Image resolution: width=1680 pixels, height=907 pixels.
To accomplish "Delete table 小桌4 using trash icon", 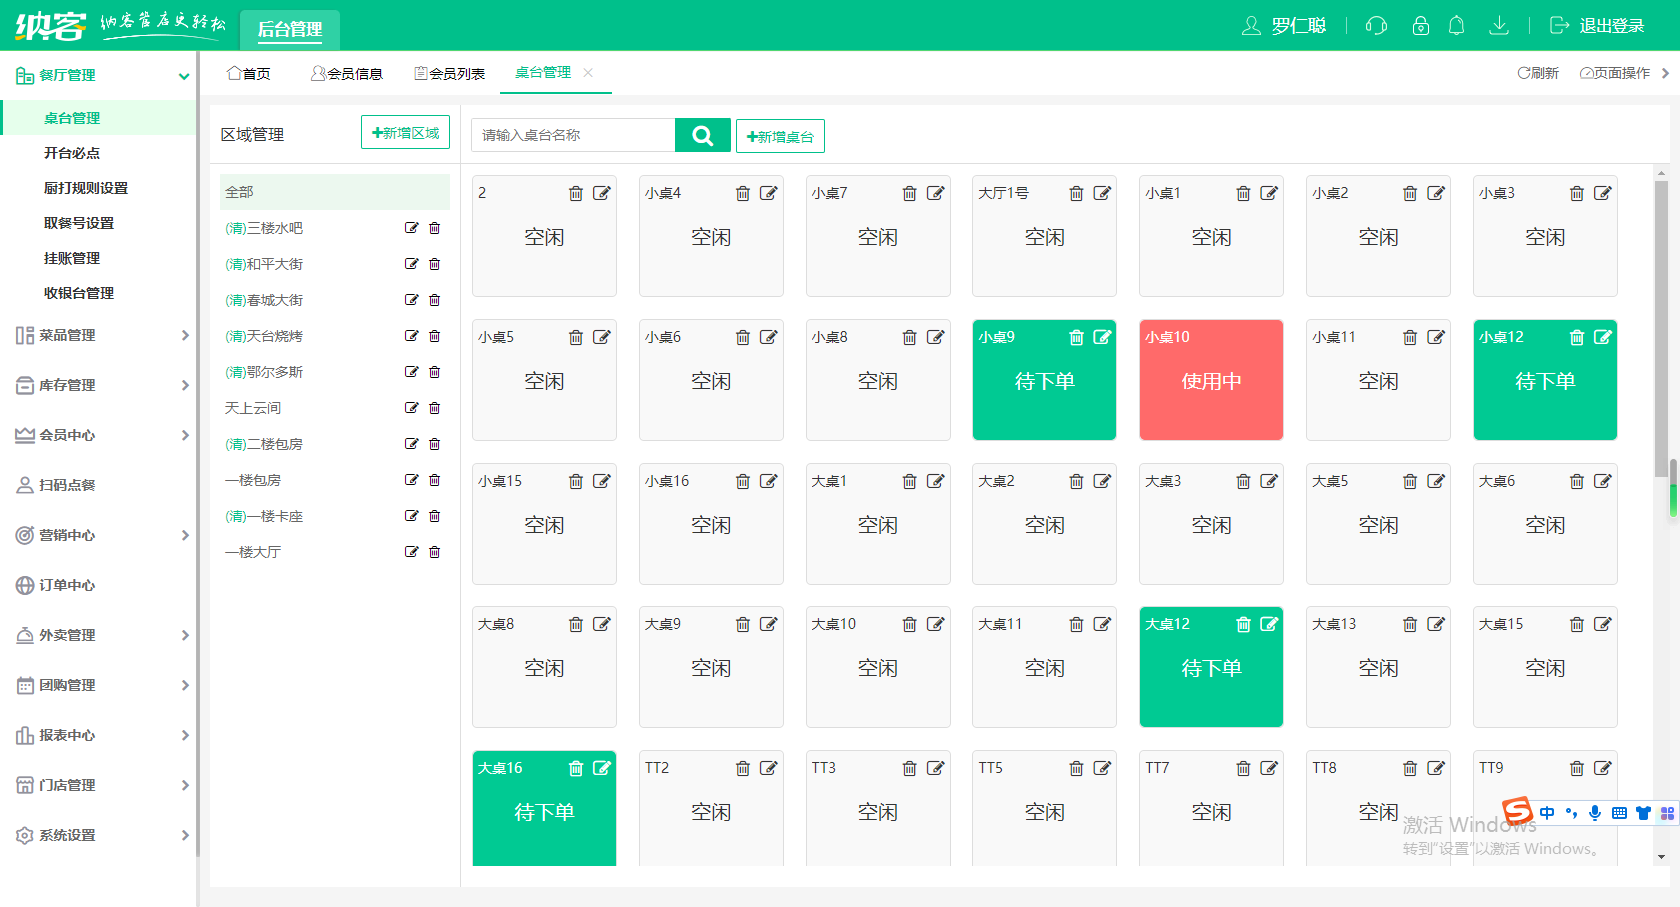I will tap(742, 194).
